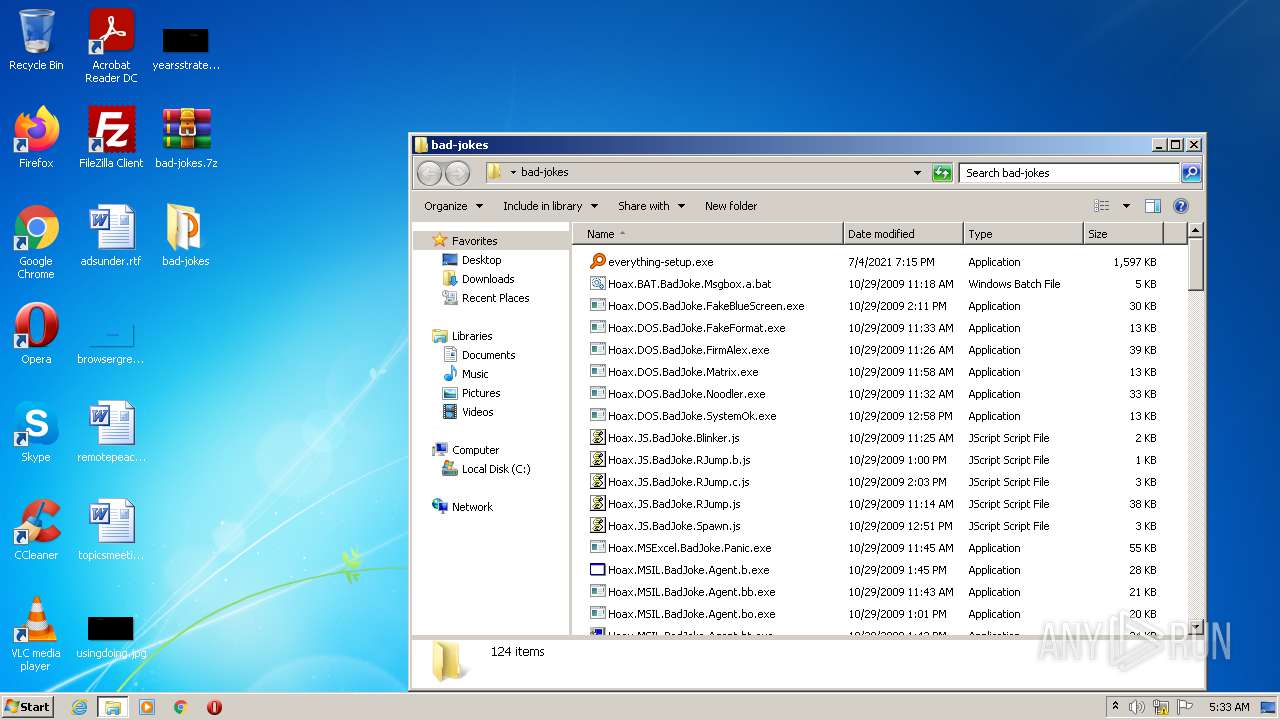Click the address bar folder chevron

pyautogui.click(x=513, y=173)
